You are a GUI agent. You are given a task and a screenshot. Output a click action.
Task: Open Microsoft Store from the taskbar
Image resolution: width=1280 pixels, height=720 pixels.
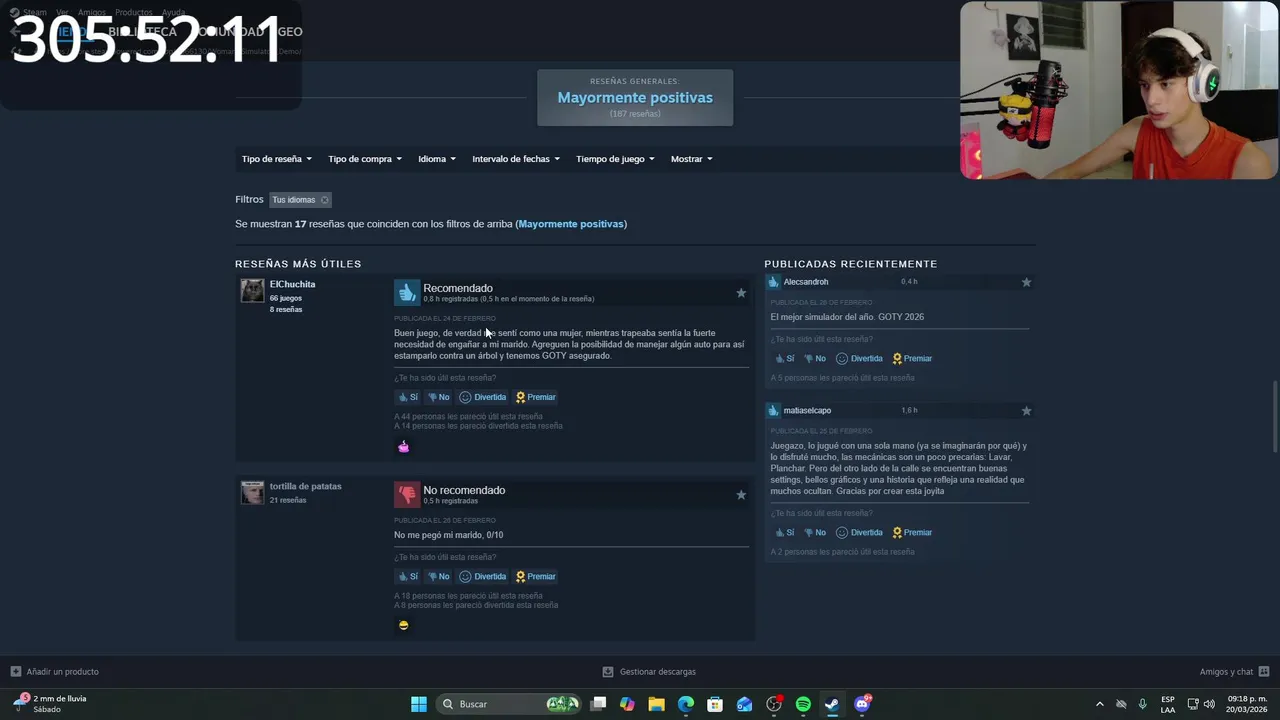(x=715, y=704)
